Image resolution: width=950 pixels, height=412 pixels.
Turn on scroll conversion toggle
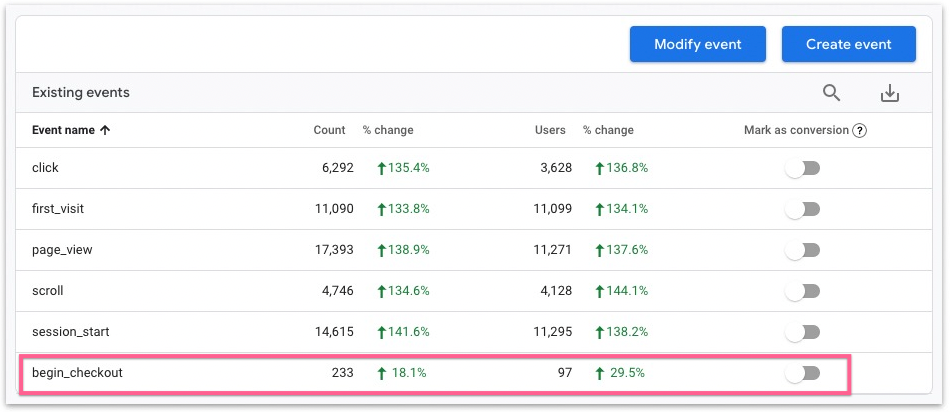tap(802, 291)
